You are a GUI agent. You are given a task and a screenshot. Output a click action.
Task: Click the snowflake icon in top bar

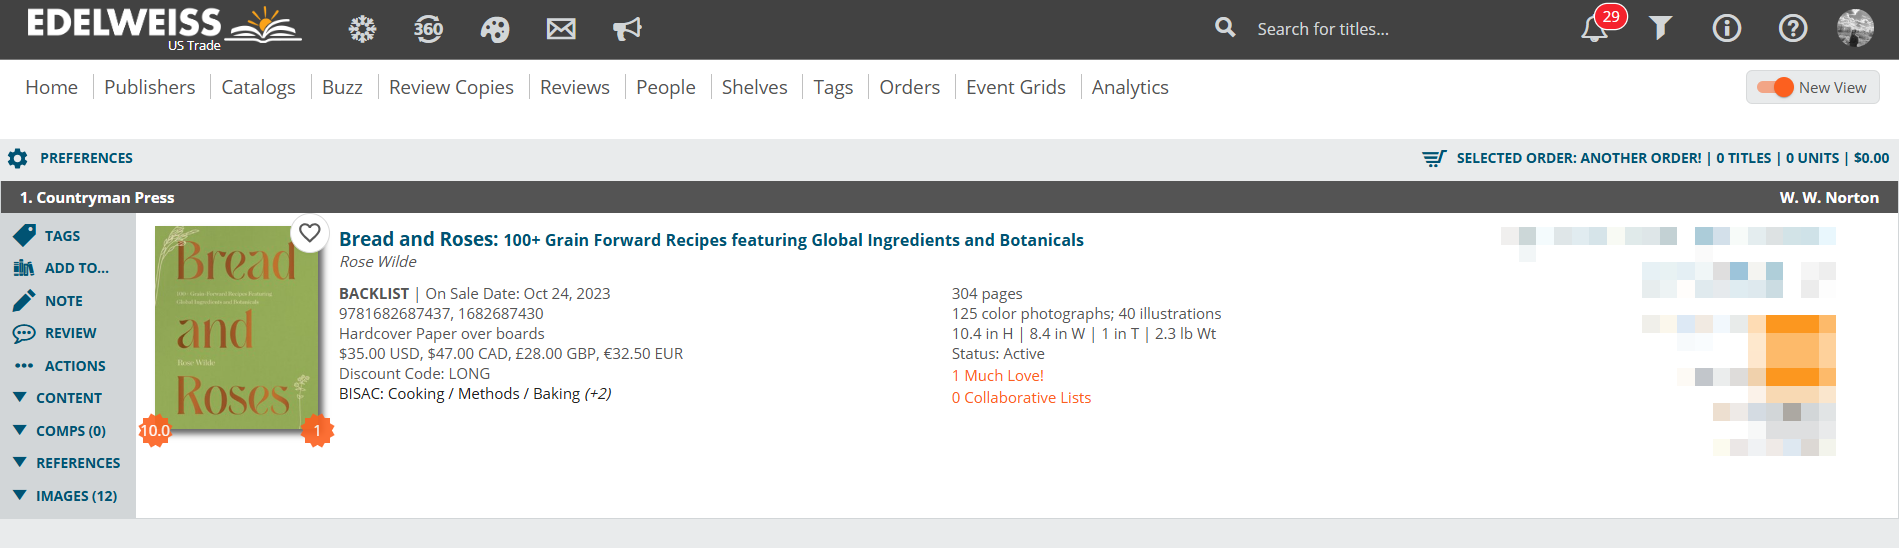tap(362, 29)
